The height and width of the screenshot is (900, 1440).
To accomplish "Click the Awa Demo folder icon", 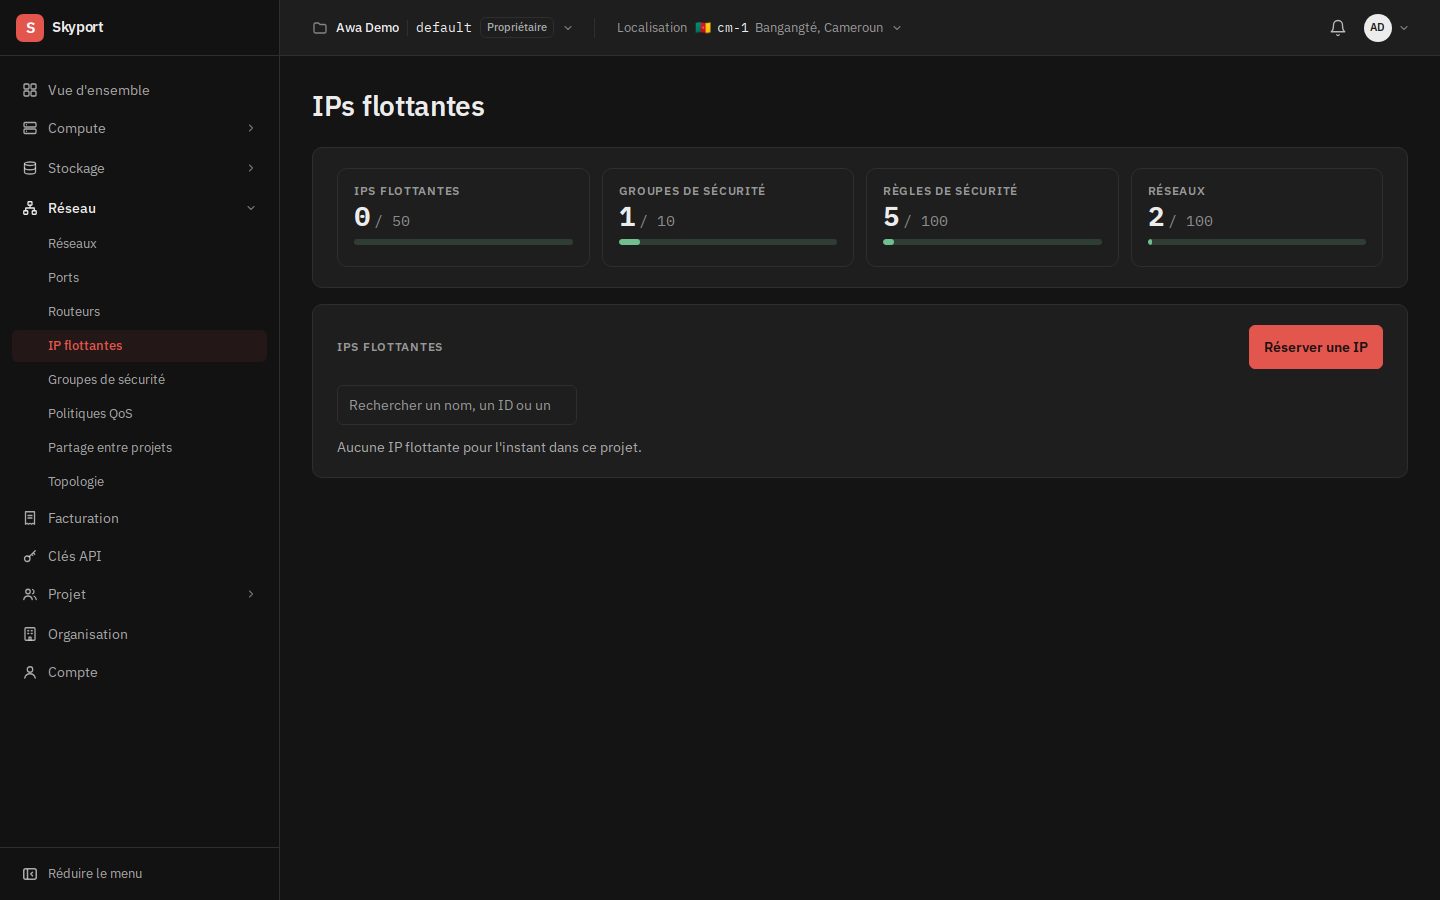I will [320, 28].
